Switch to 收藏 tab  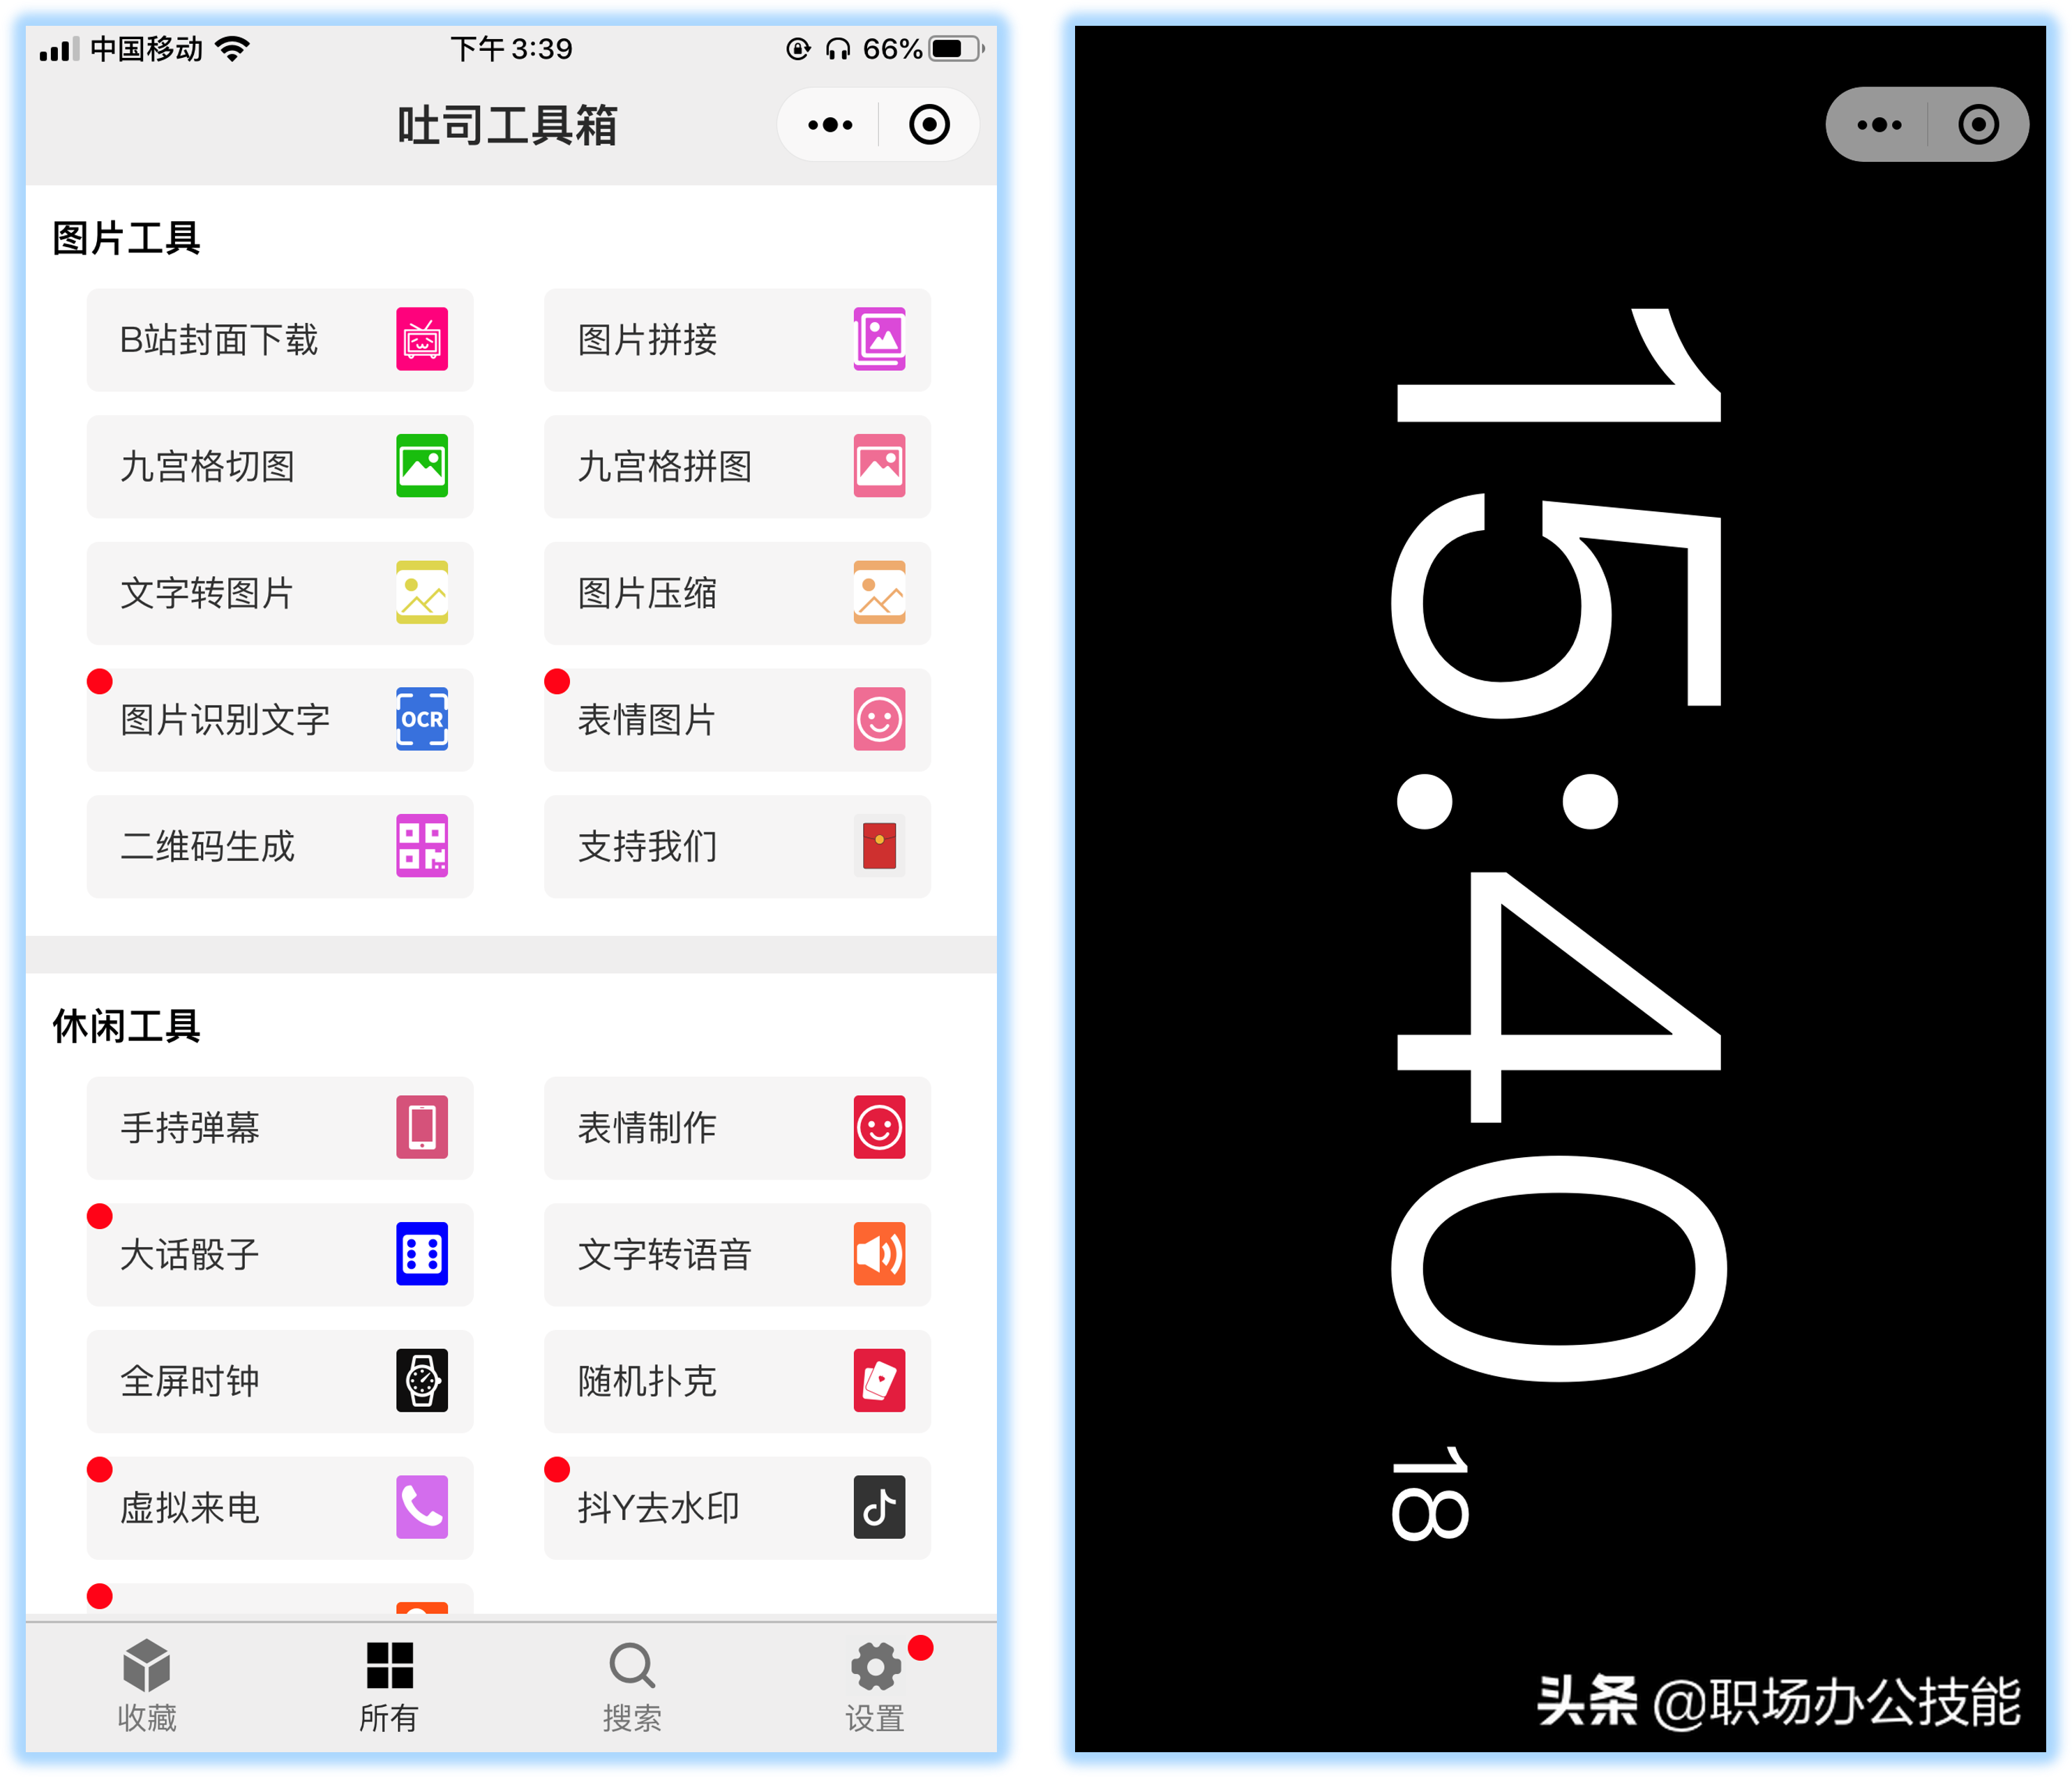pyautogui.click(x=148, y=1683)
